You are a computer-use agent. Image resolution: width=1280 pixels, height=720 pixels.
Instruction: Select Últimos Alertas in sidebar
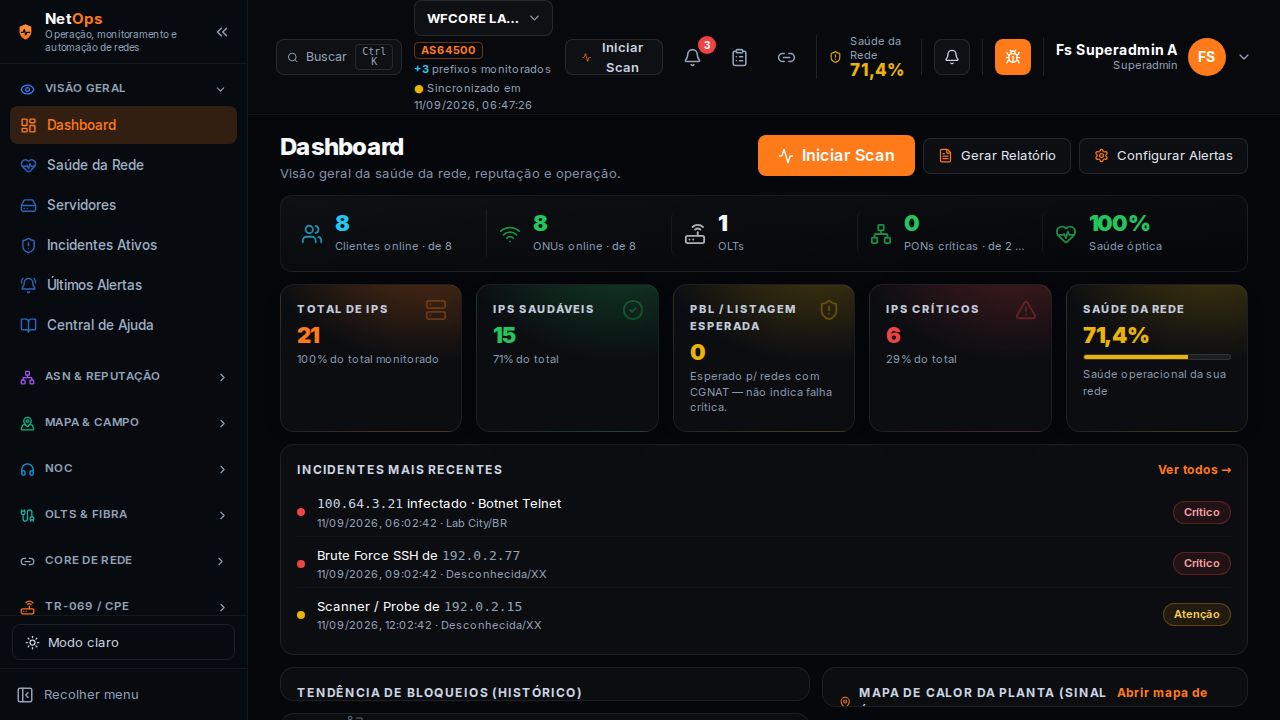[x=123, y=285]
